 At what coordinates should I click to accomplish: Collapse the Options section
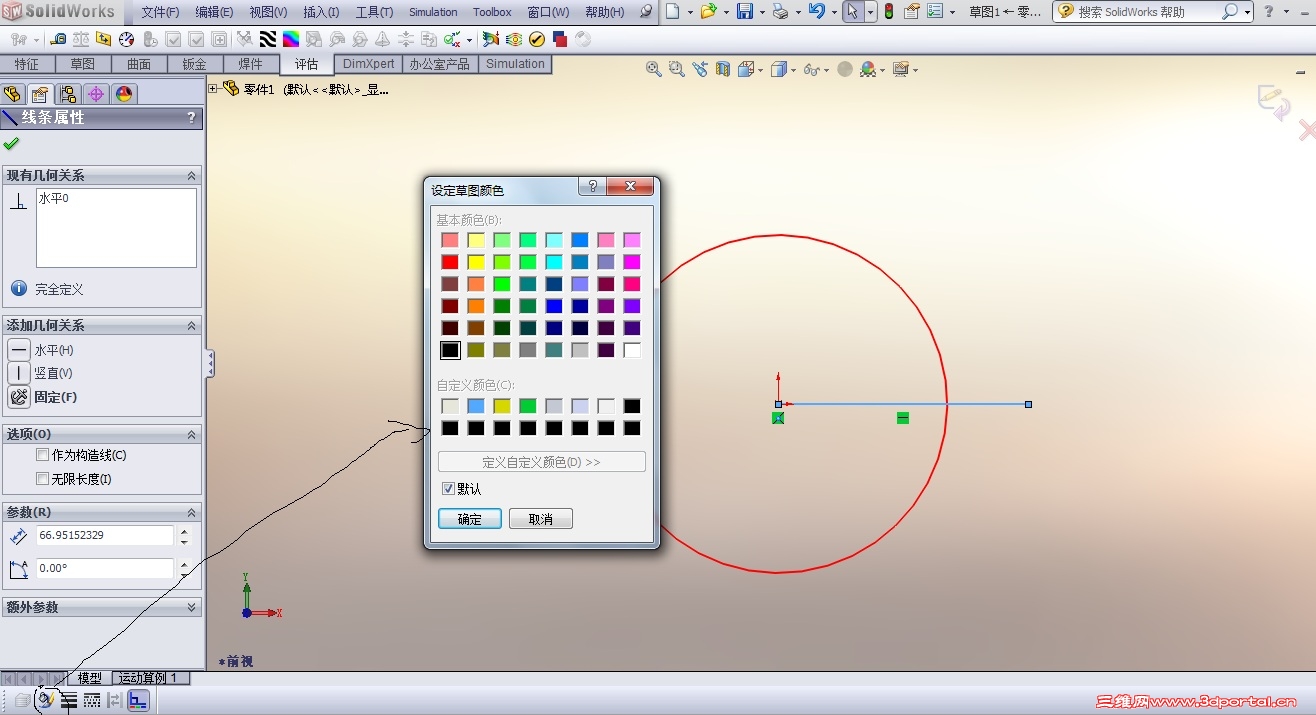pyautogui.click(x=191, y=435)
